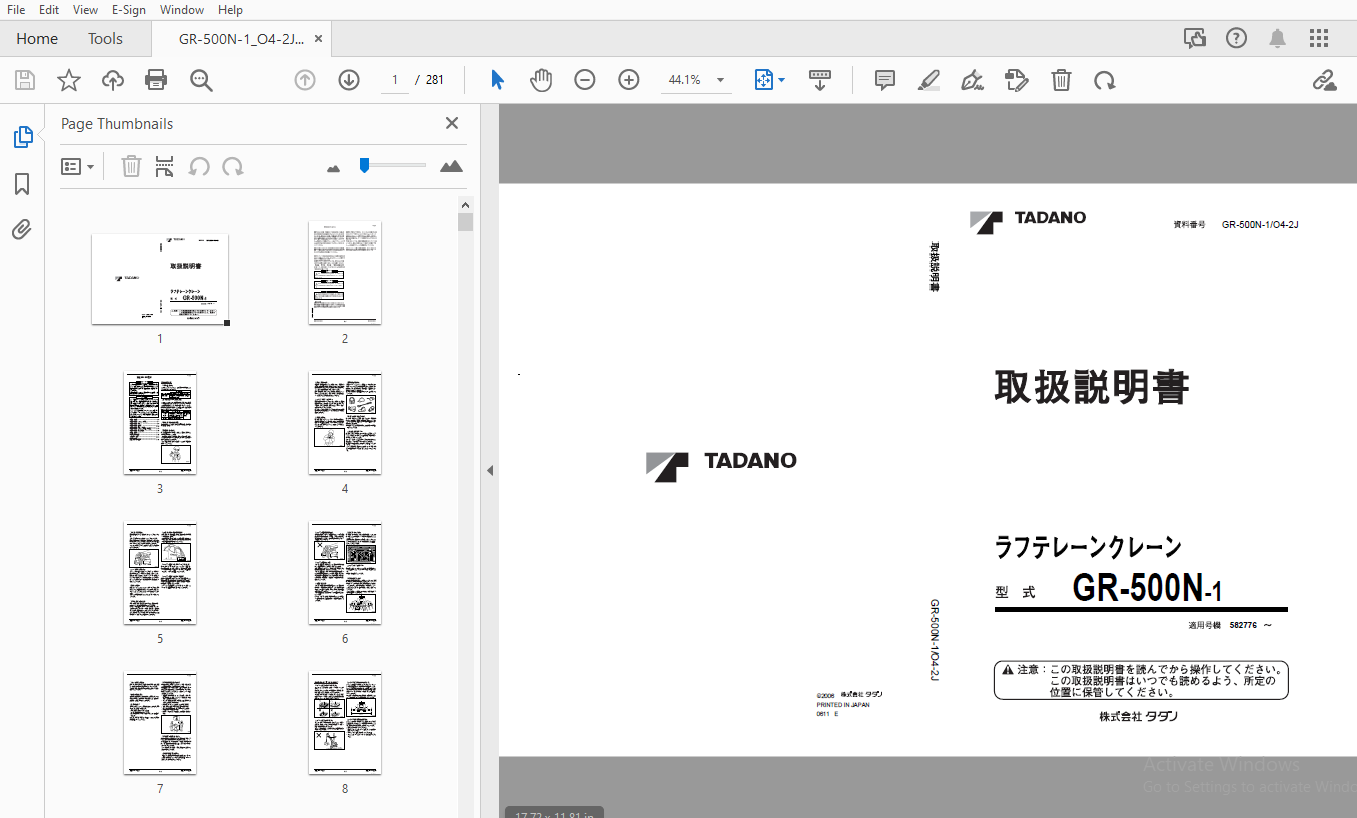Select page 1 thumbnail
1357x818 pixels.
pos(160,279)
